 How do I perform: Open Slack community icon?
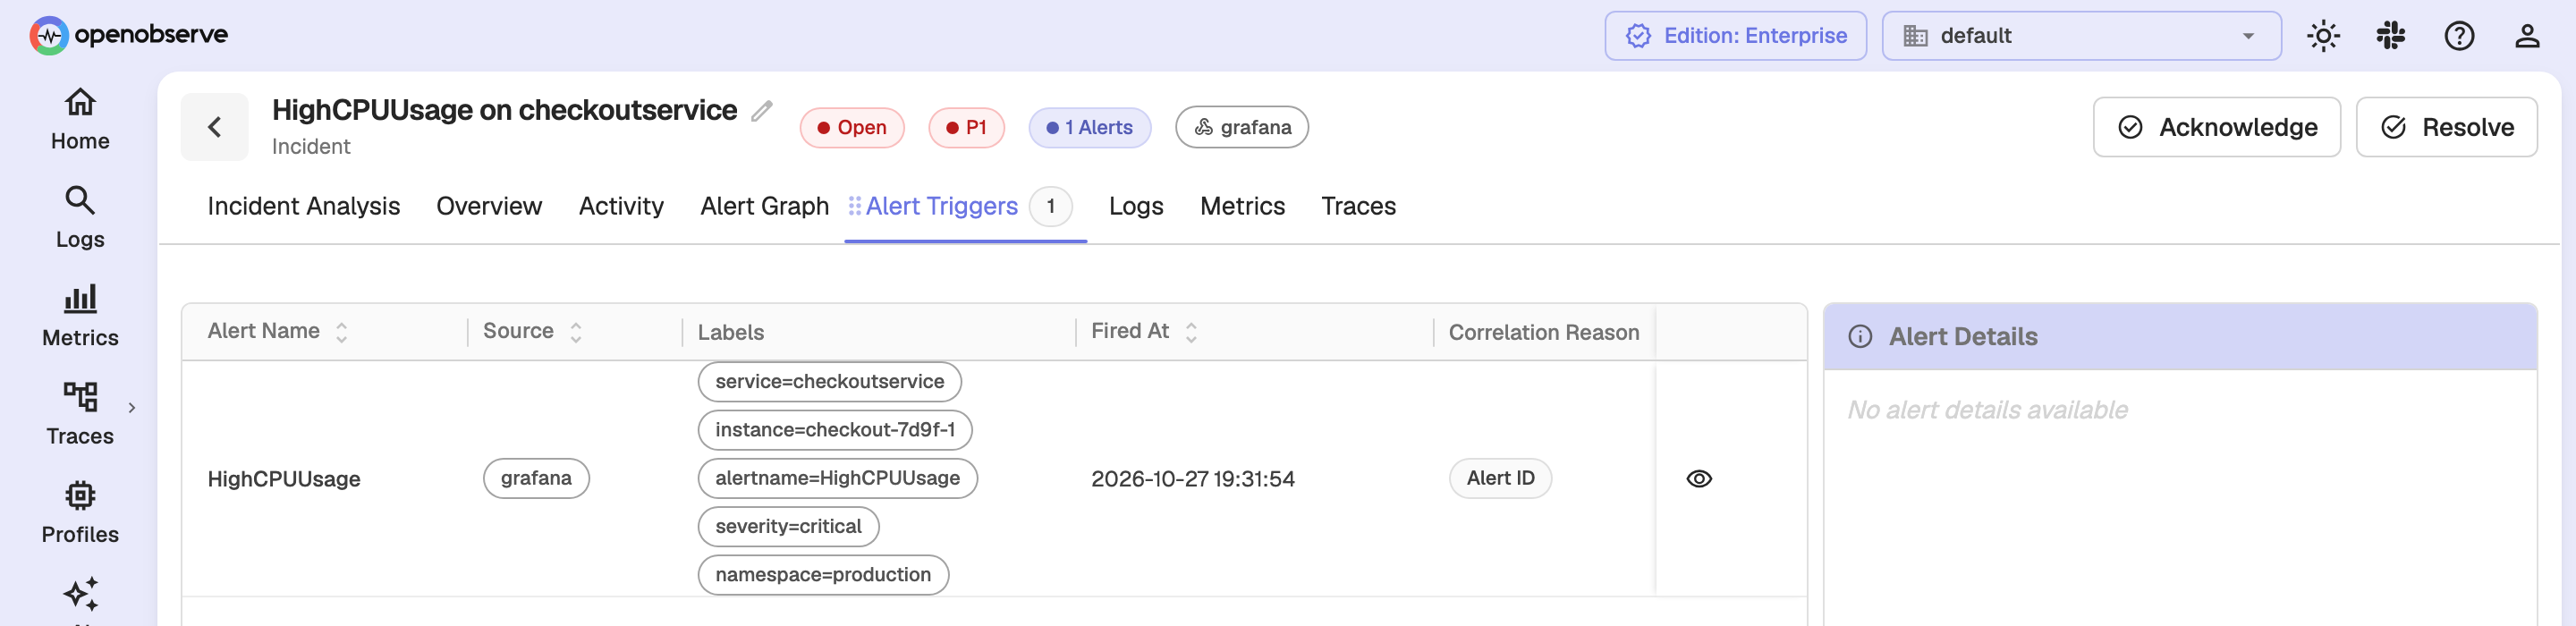coord(2391,36)
